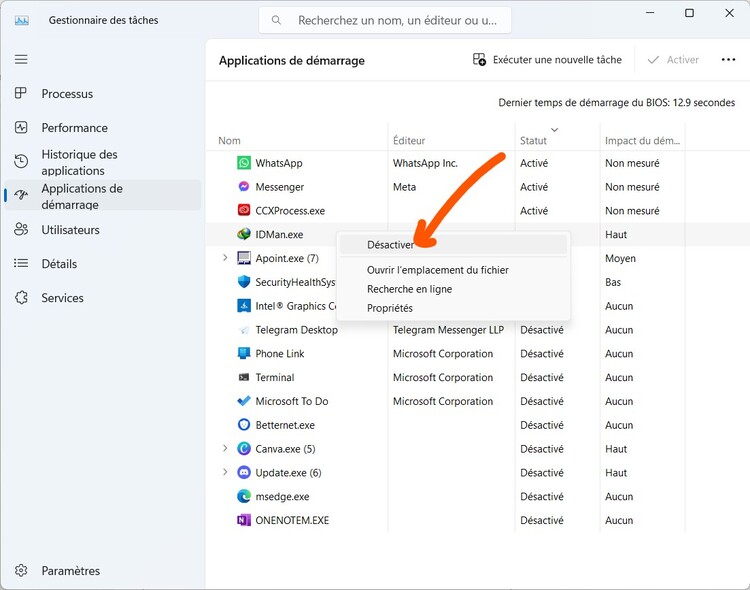Viewport: 750px width, 590px height.
Task: Select the msedge.exe entry
Action: point(282,497)
